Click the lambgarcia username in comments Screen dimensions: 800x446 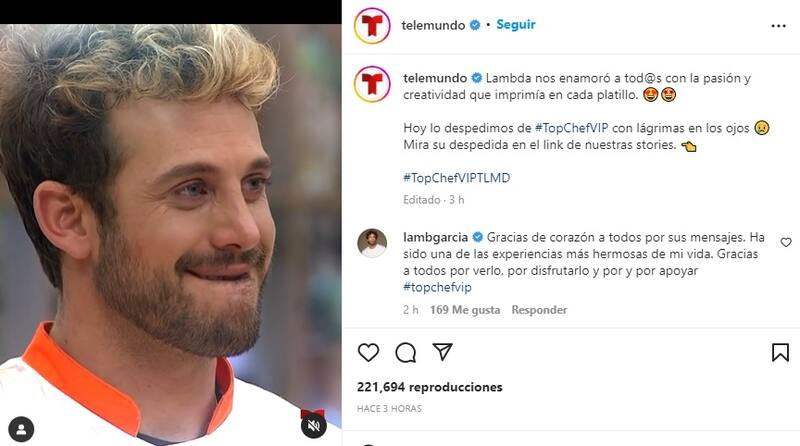point(435,237)
